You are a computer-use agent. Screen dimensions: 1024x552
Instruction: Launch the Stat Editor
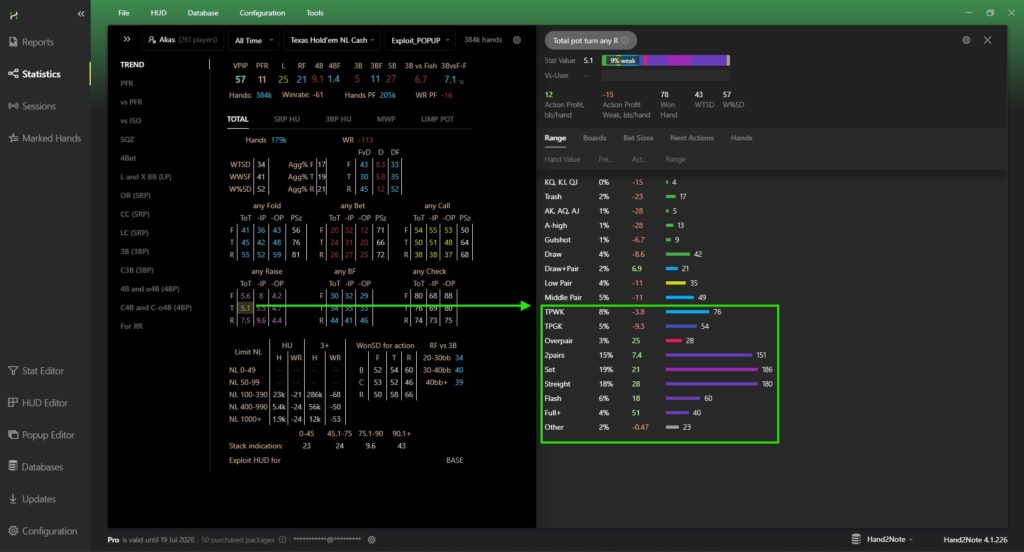(x=42, y=371)
